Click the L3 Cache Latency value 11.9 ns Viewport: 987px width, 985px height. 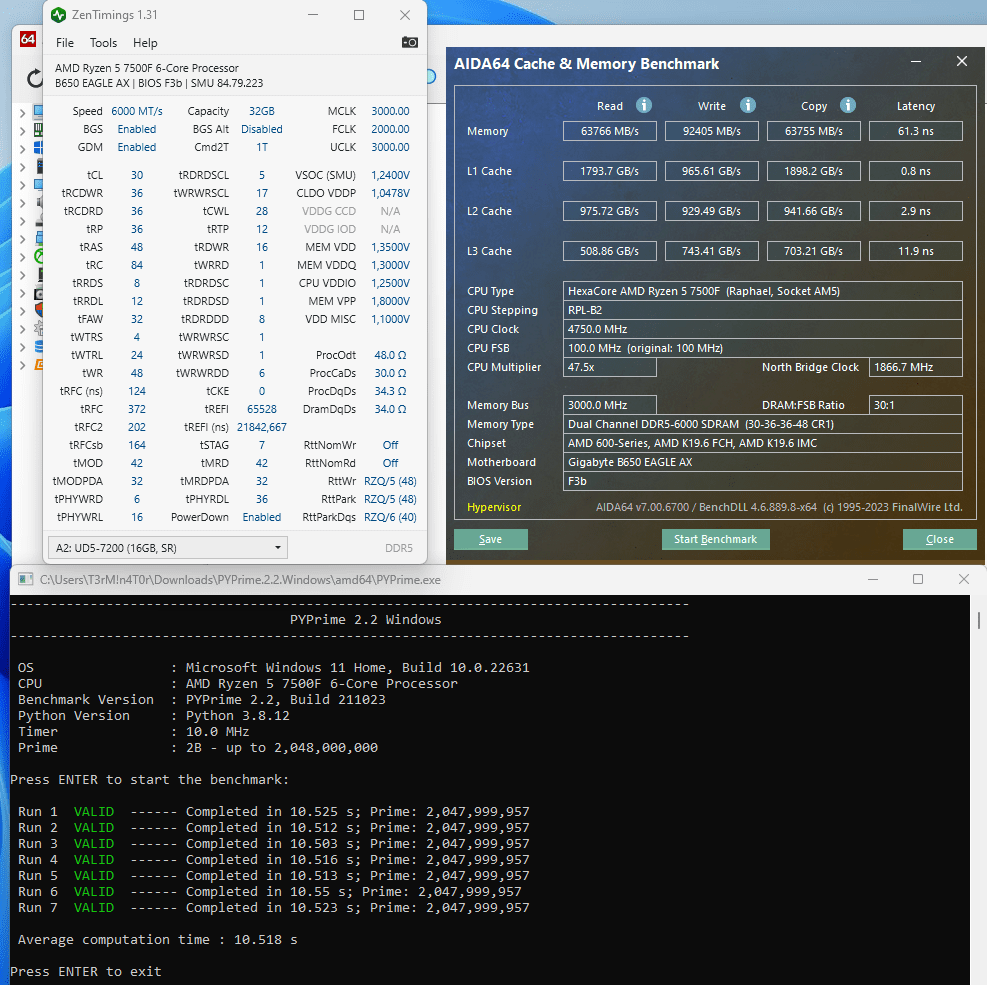tap(915, 251)
